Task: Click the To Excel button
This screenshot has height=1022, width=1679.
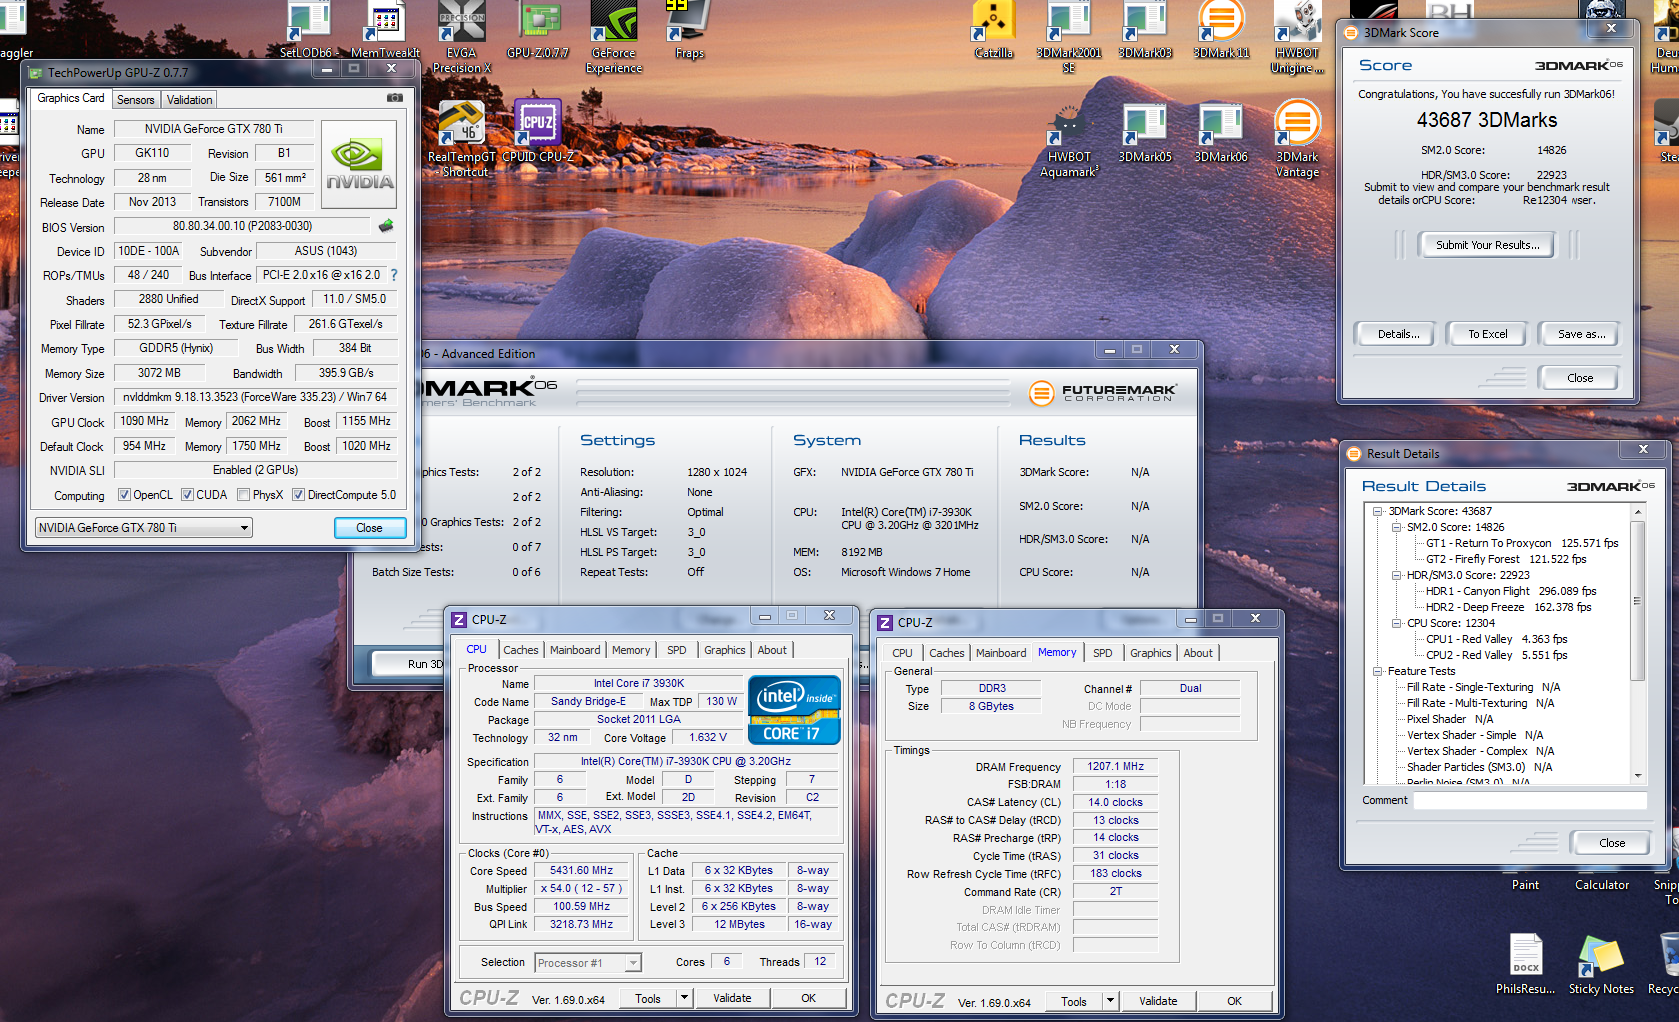Action: 1487,334
